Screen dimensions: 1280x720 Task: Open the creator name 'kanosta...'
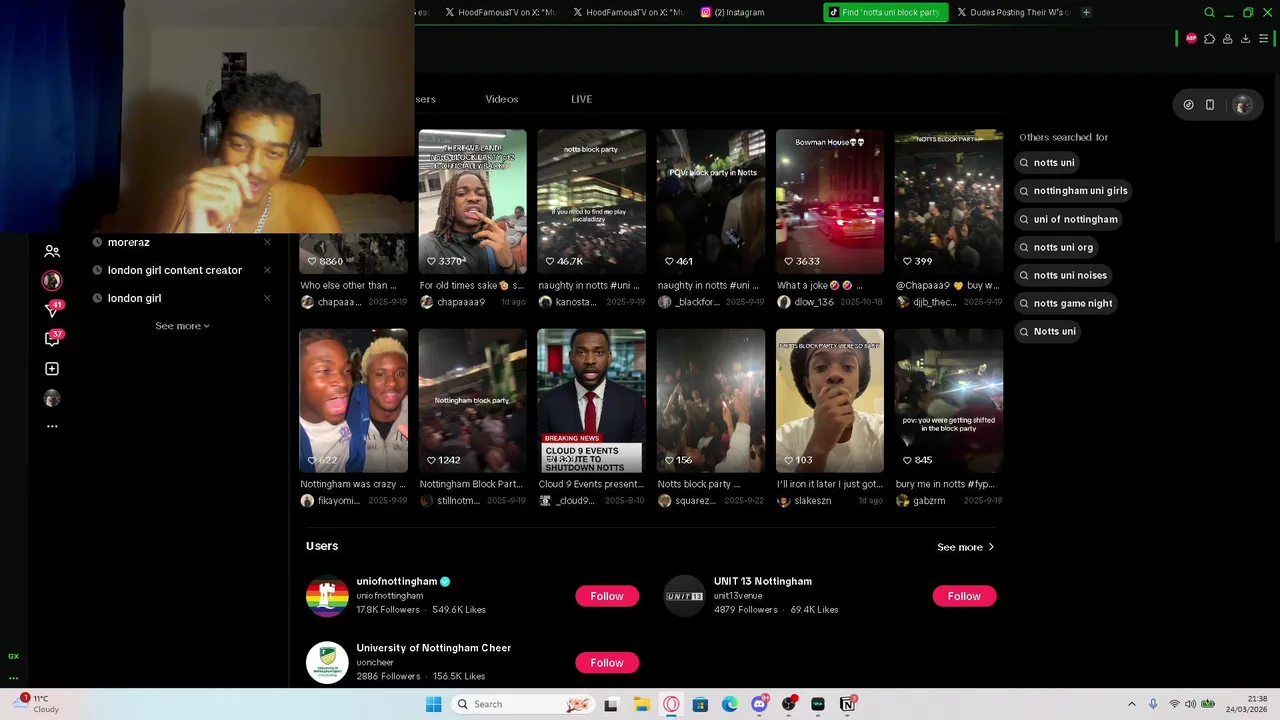576,302
